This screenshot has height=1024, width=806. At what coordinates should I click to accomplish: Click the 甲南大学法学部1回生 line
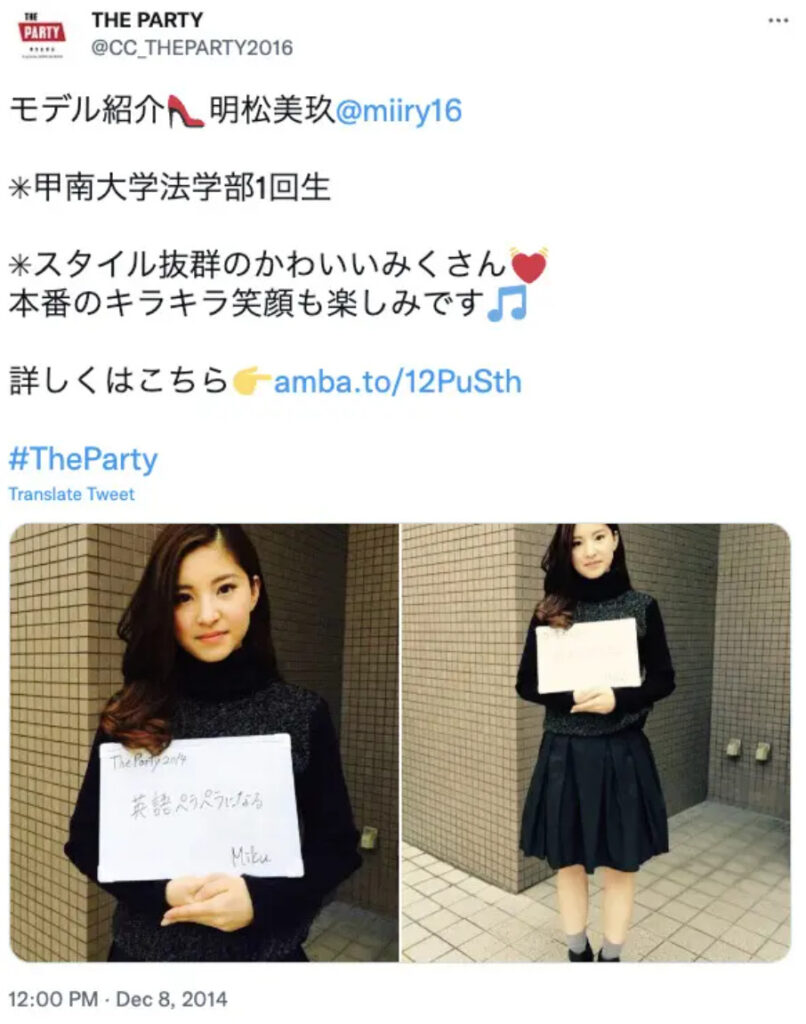click(170, 188)
